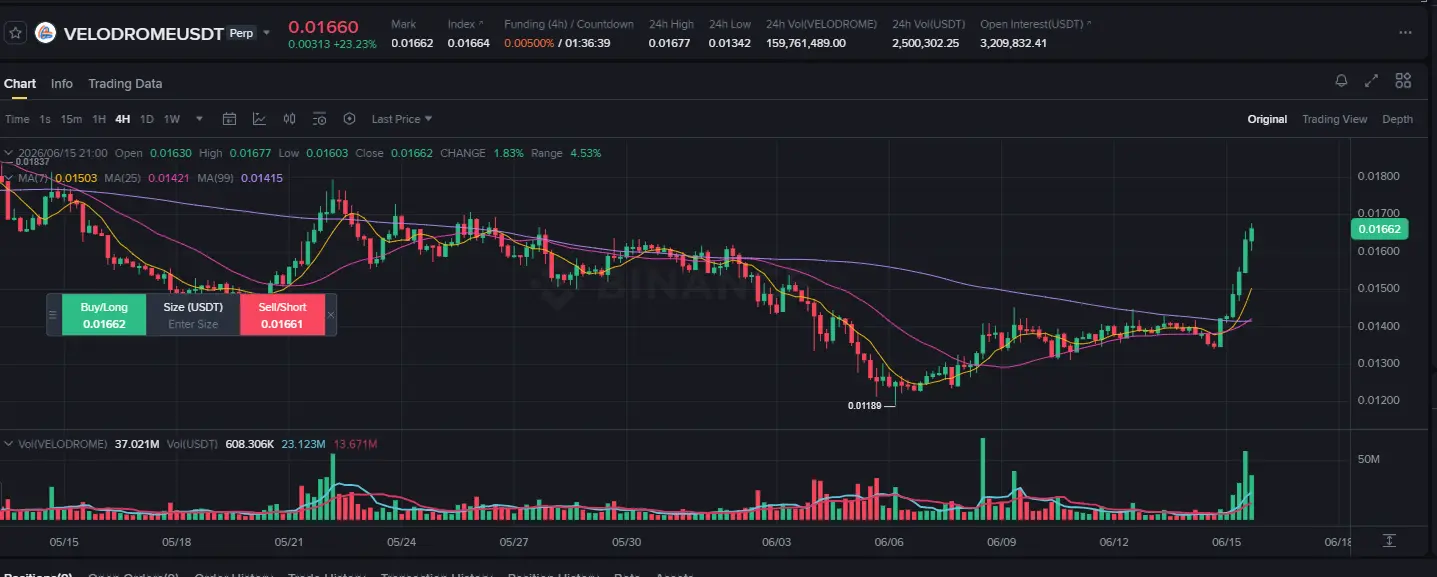Image resolution: width=1437 pixels, height=577 pixels.
Task: Grab the quick order panel drag handle
Action: click(x=53, y=315)
